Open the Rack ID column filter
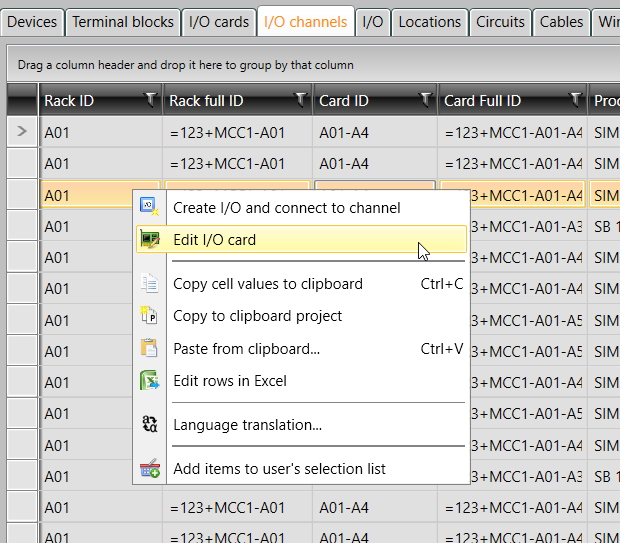Screen dimensions: 620x543 point(150,99)
